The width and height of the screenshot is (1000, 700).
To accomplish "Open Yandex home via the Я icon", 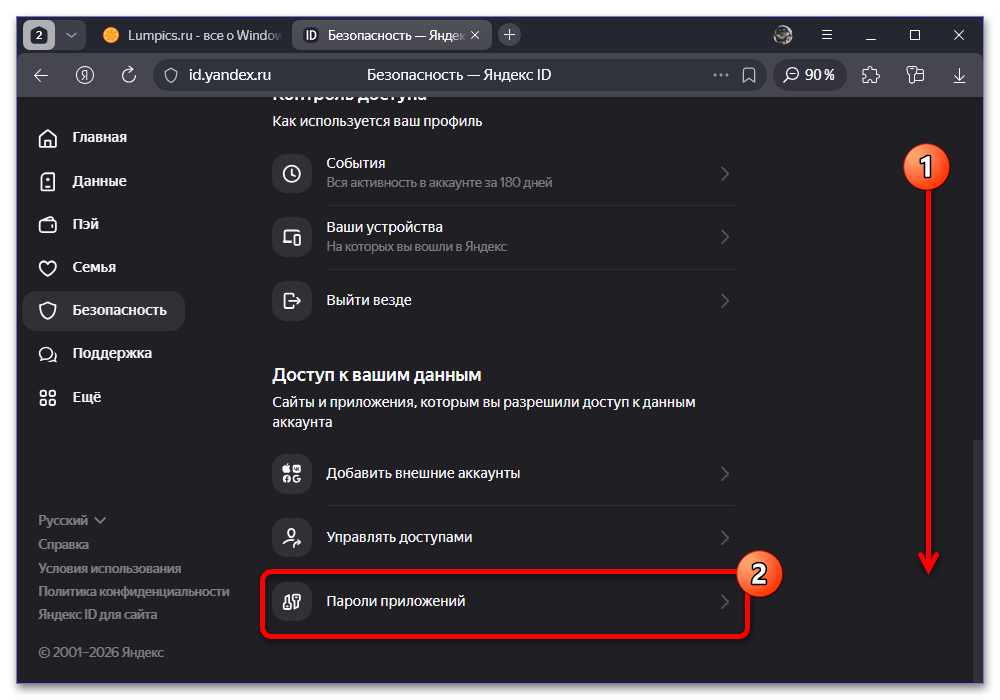I will pyautogui.click(x=85, y=75).
